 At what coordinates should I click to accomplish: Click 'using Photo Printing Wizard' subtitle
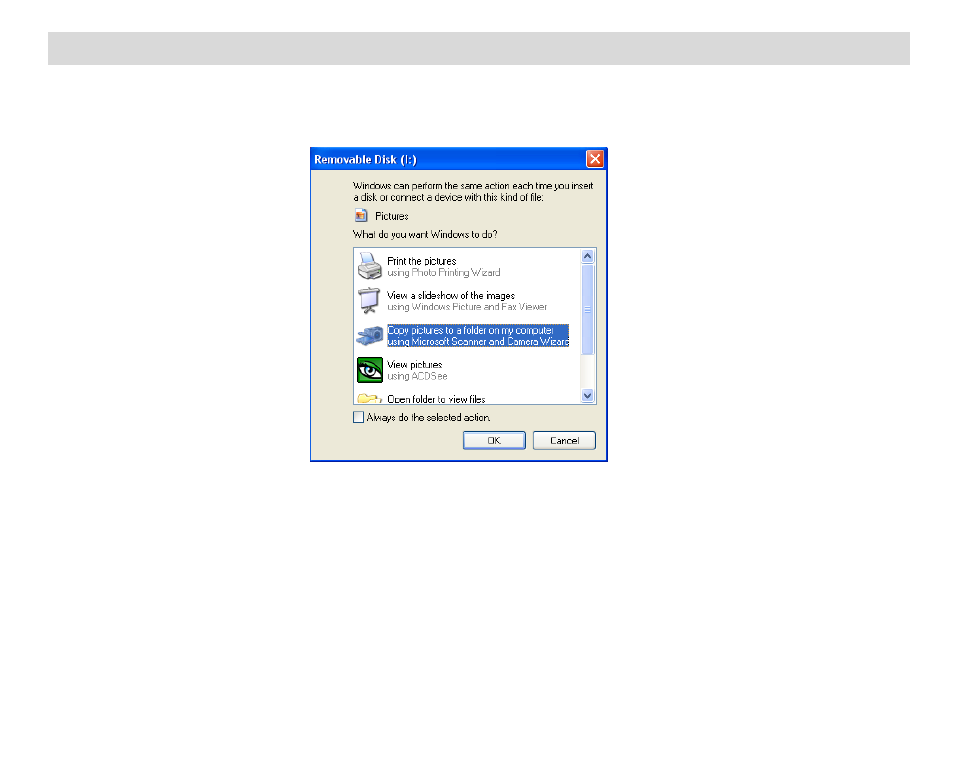[443, 272]
